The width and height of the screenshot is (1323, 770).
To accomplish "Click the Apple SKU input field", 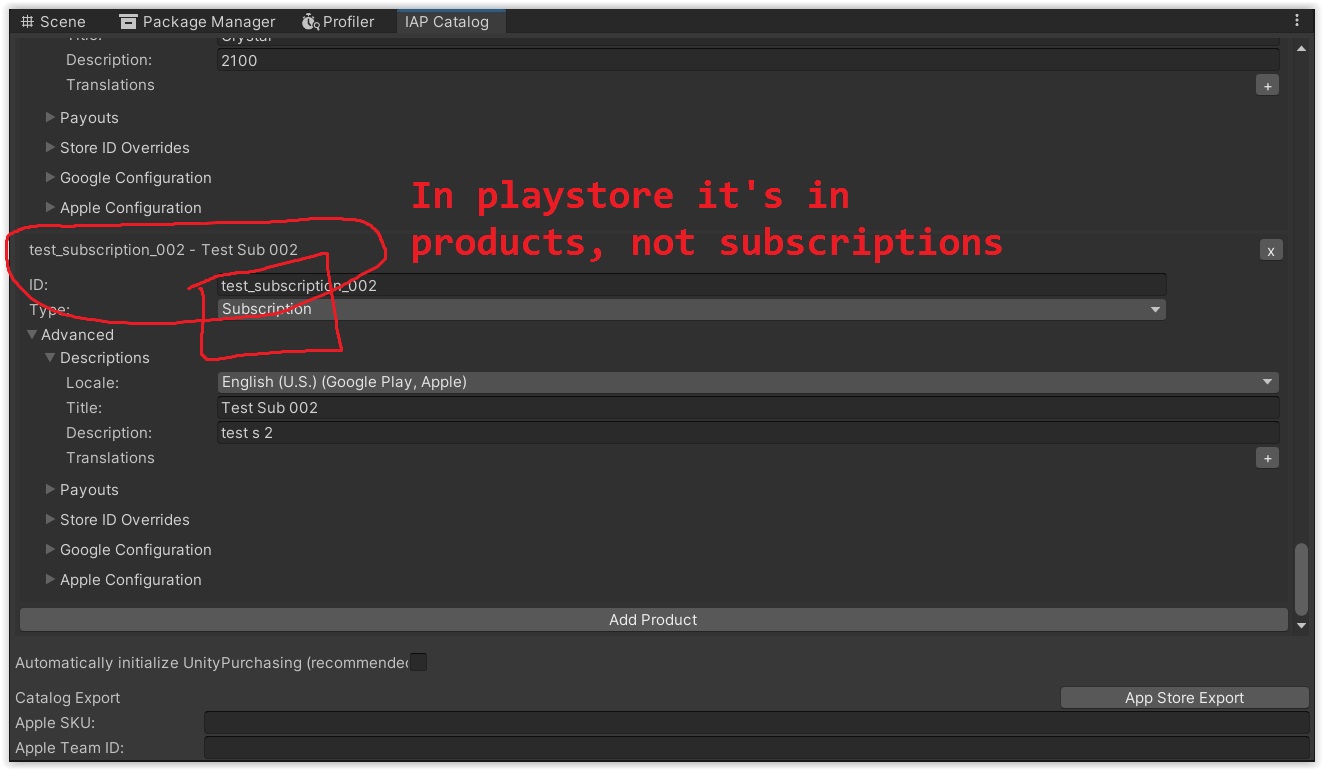I will [700, 721].
